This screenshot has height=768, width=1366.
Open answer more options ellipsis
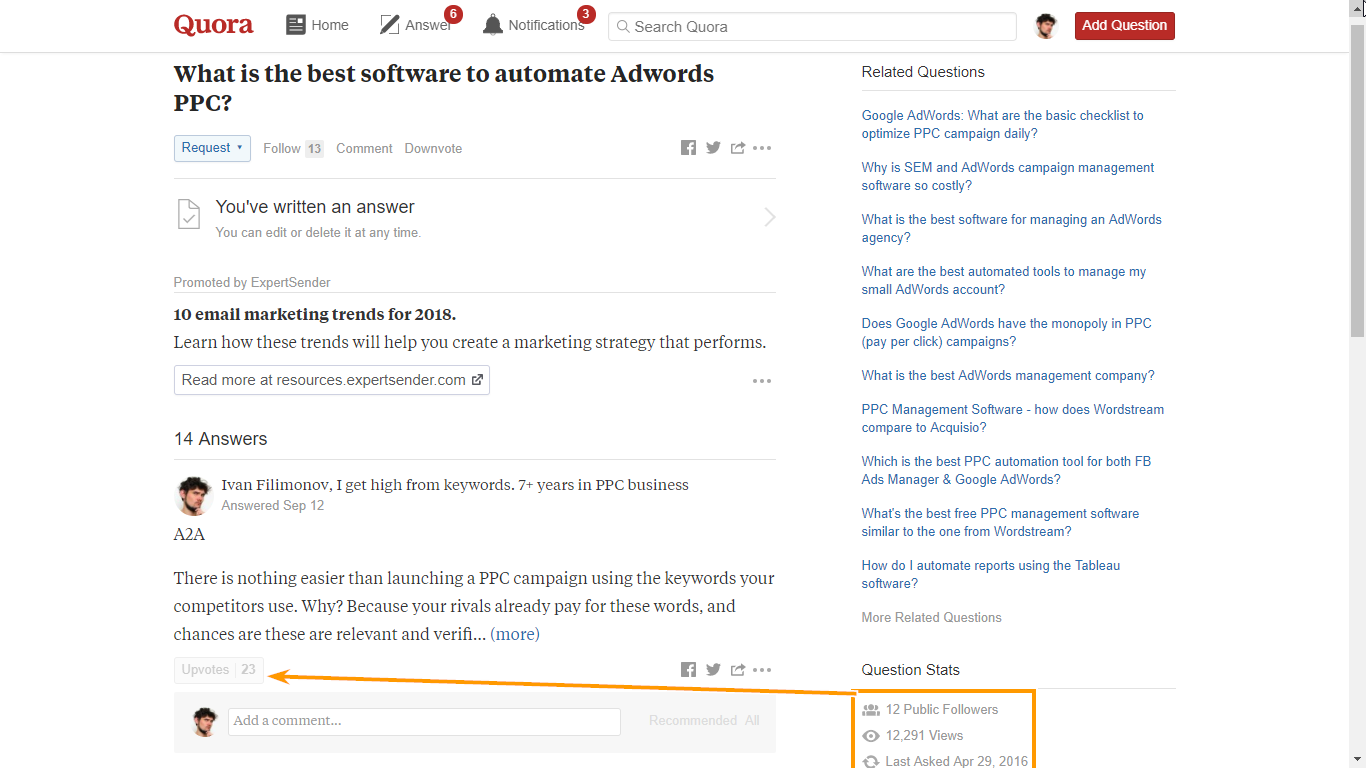pyautogui.click(x=762, y=670)
